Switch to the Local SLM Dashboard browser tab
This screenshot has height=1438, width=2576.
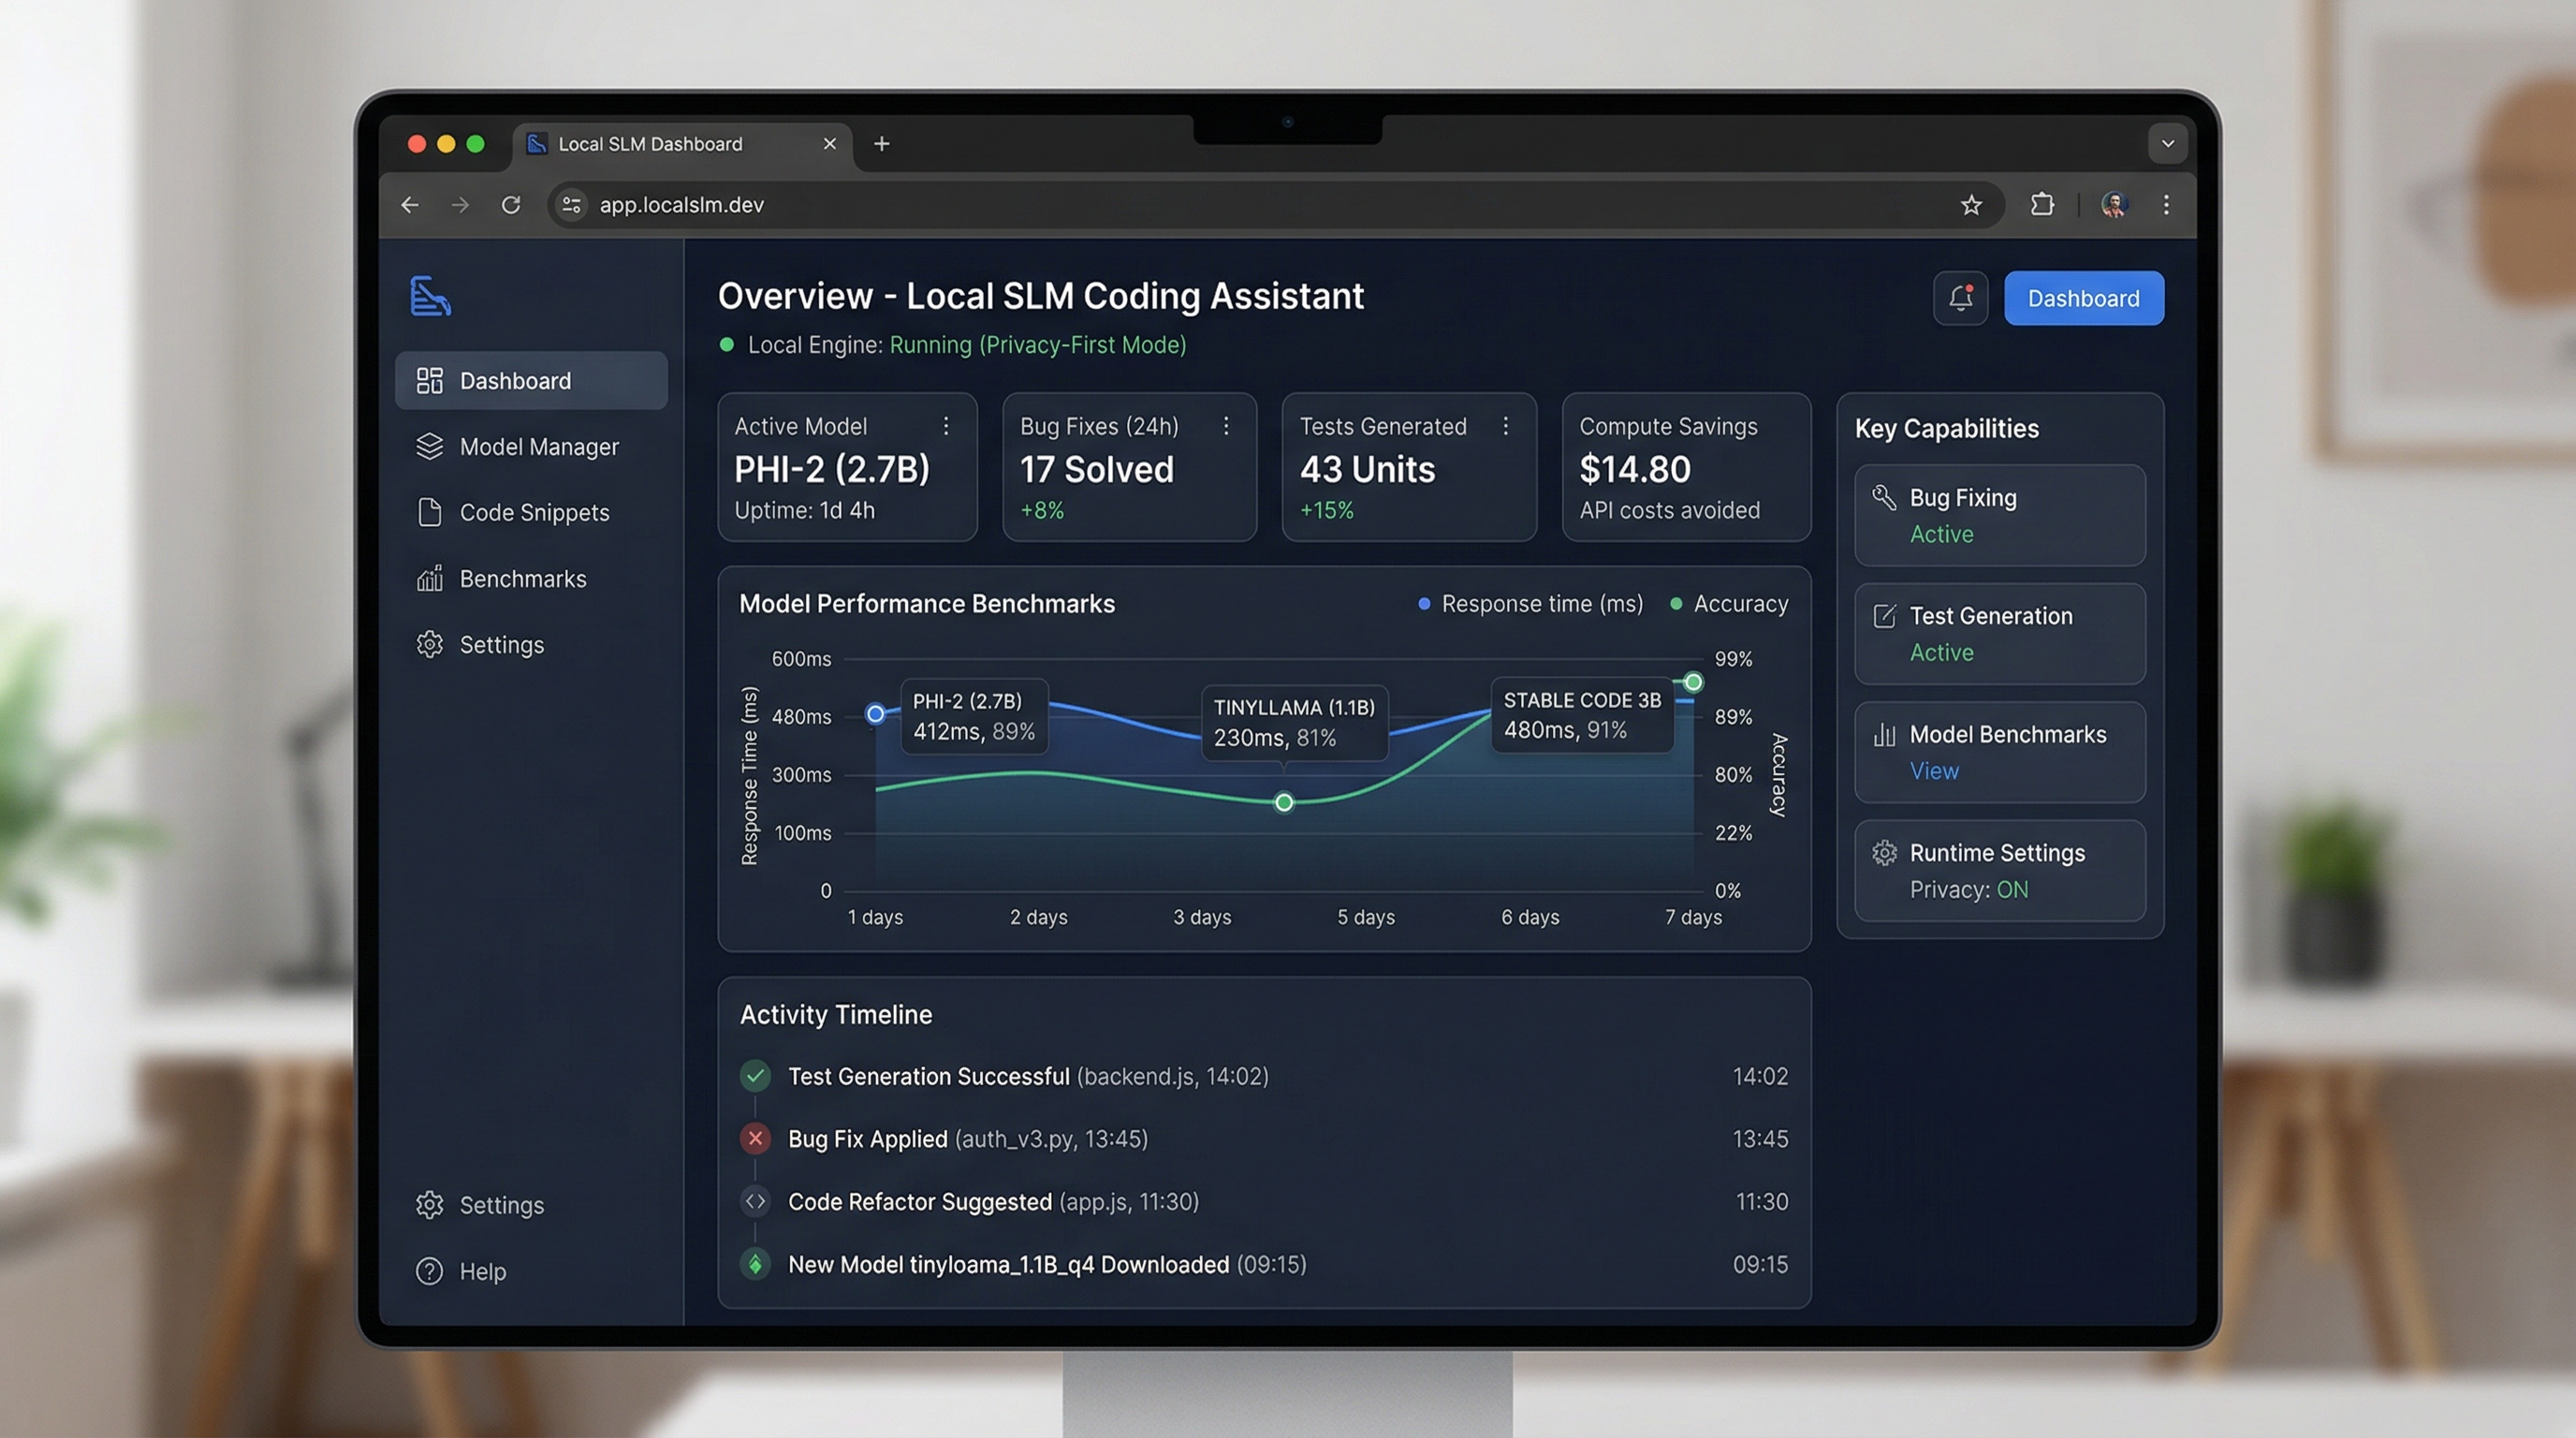coord(650,143)
